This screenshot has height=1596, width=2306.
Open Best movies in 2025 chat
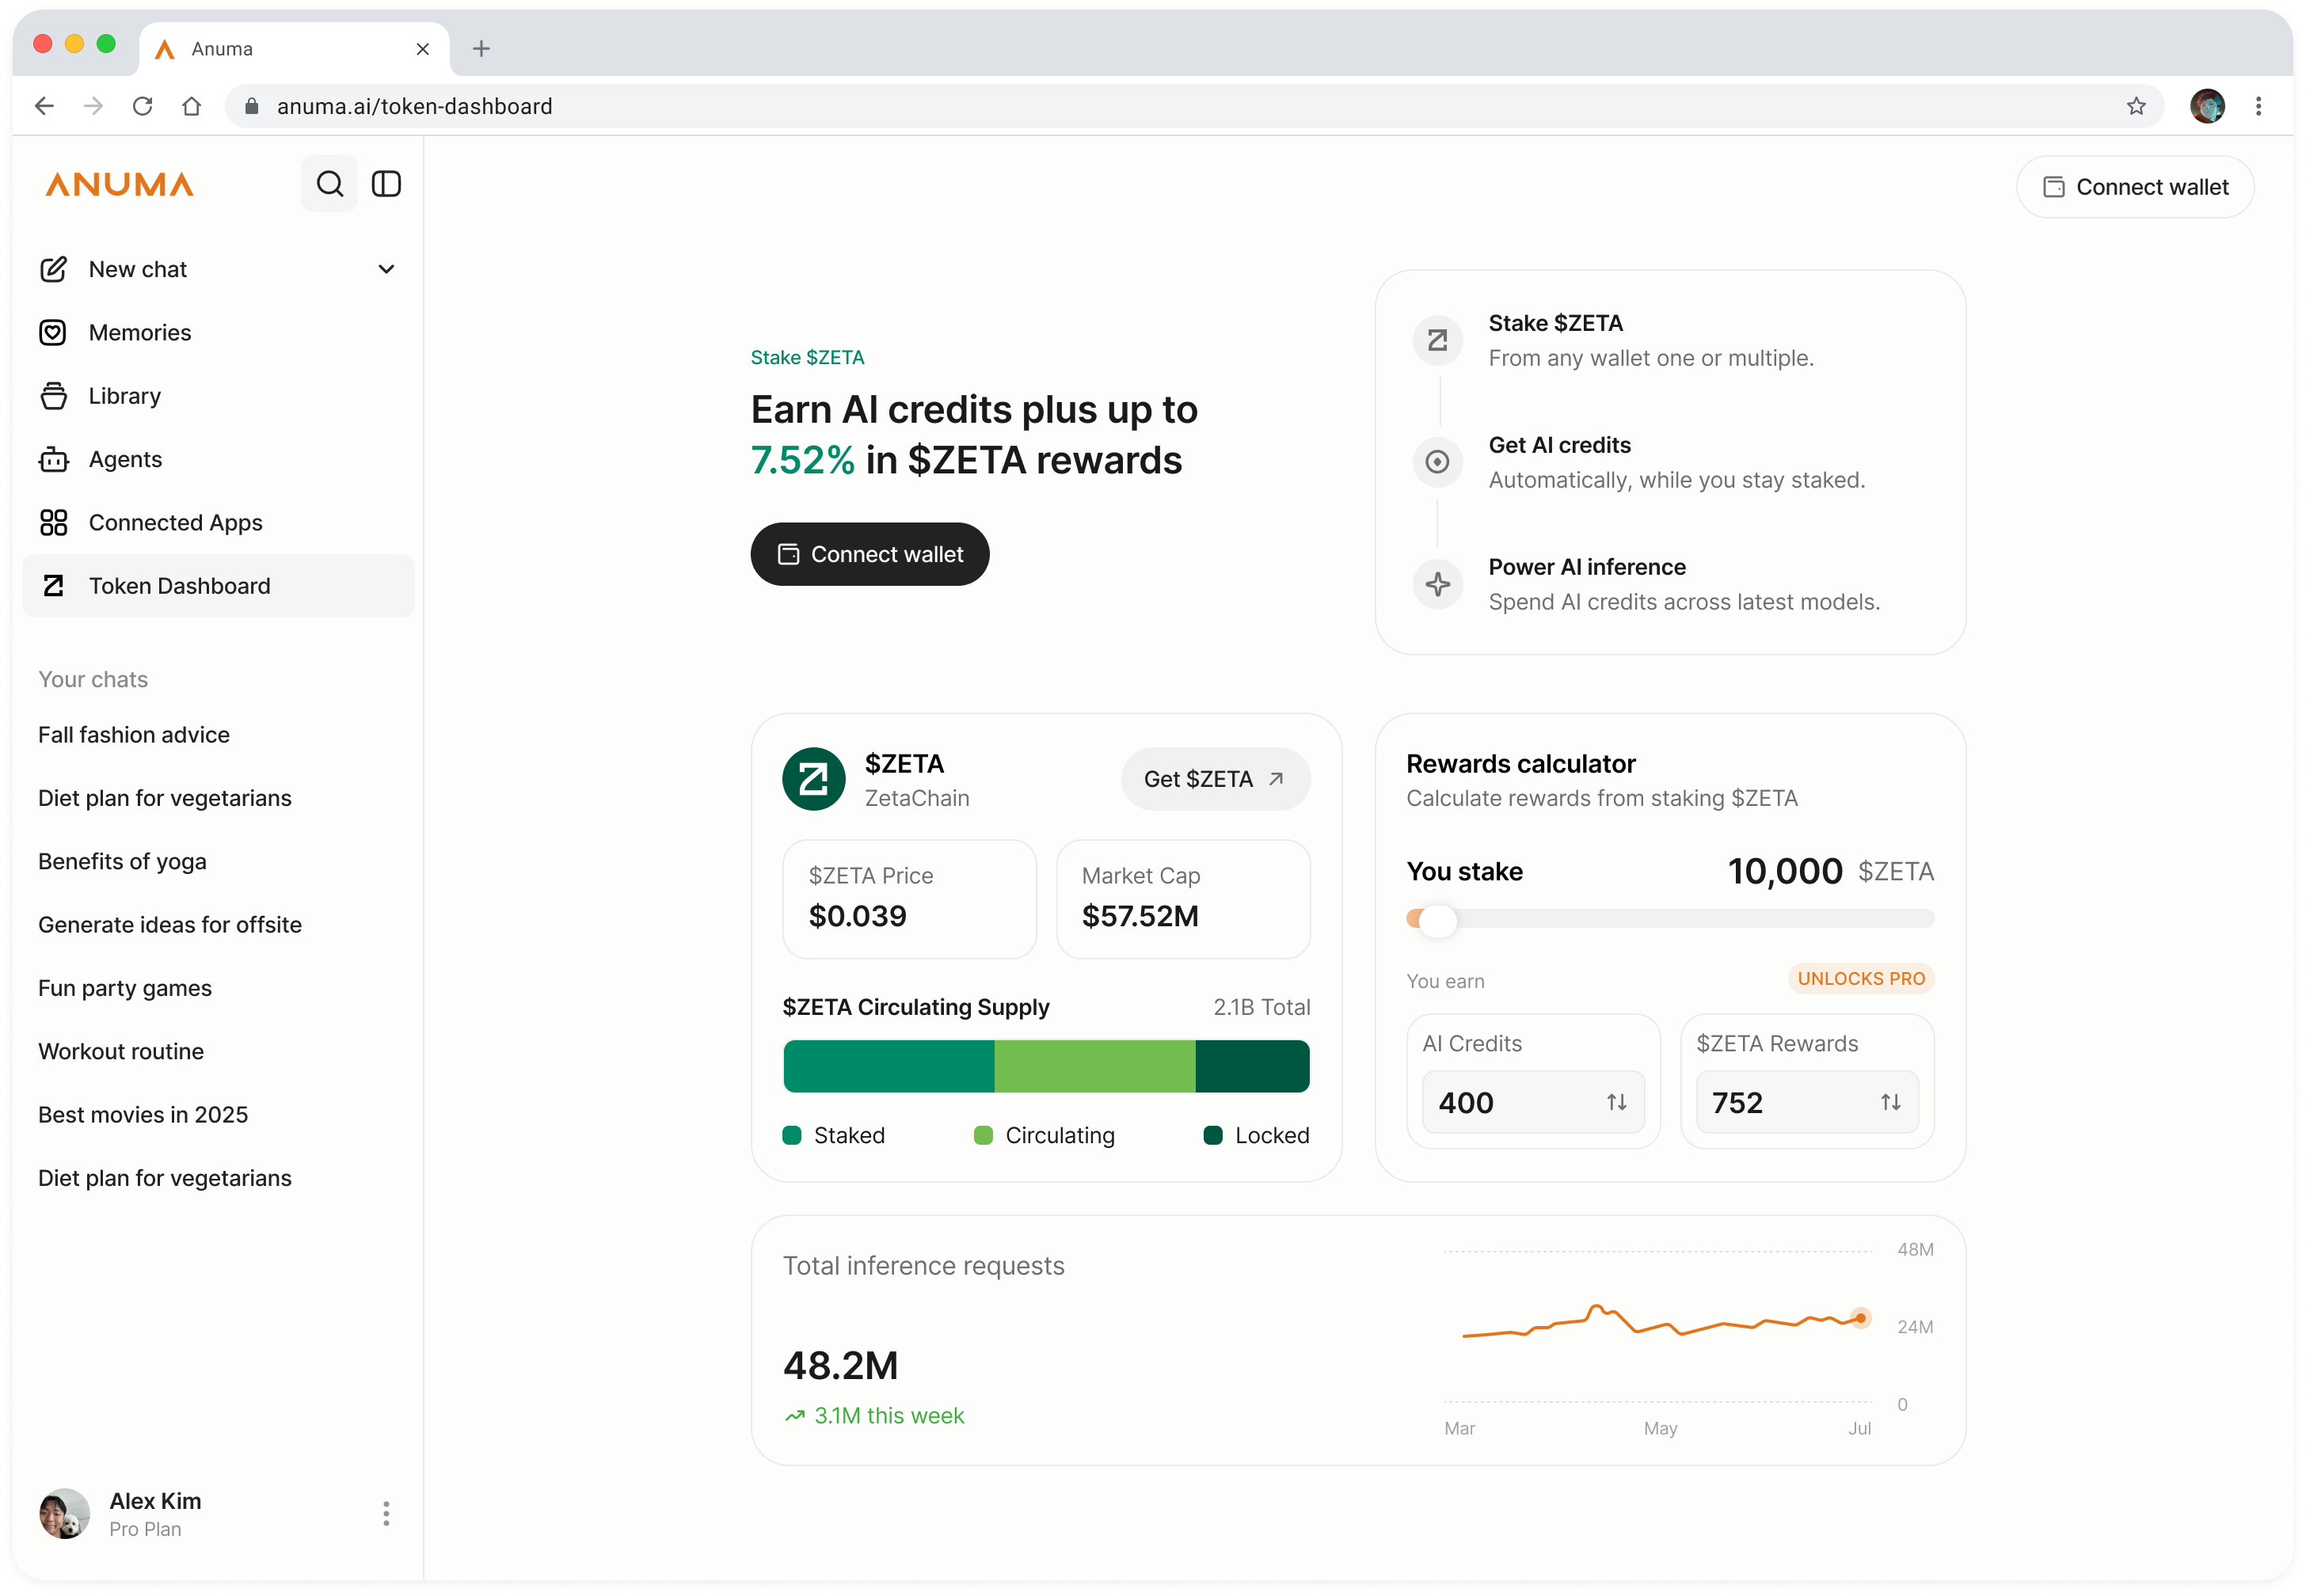[143, 1115]
